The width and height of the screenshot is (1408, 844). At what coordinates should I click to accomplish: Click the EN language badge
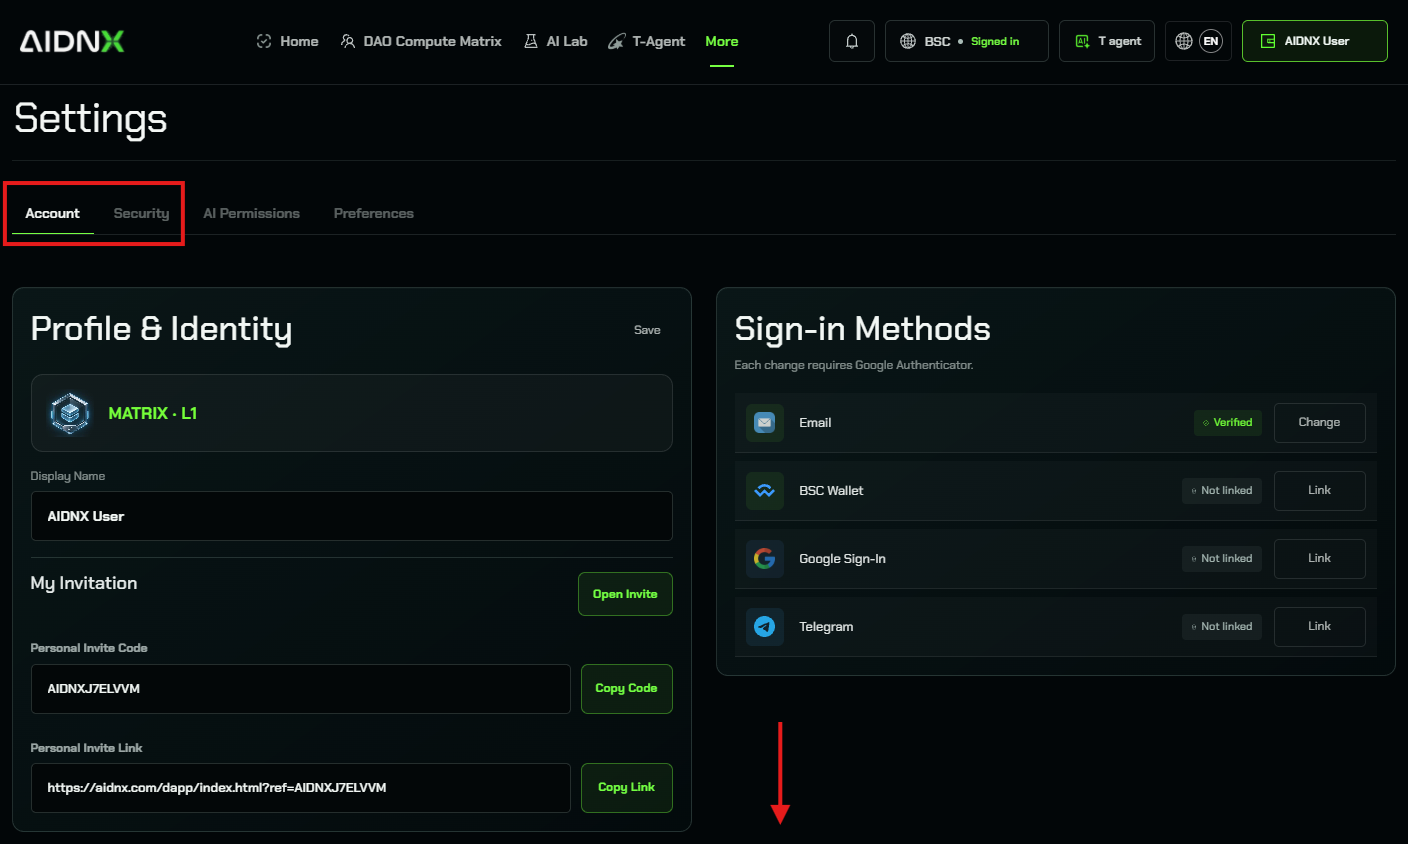click(x=1211, y=41)
